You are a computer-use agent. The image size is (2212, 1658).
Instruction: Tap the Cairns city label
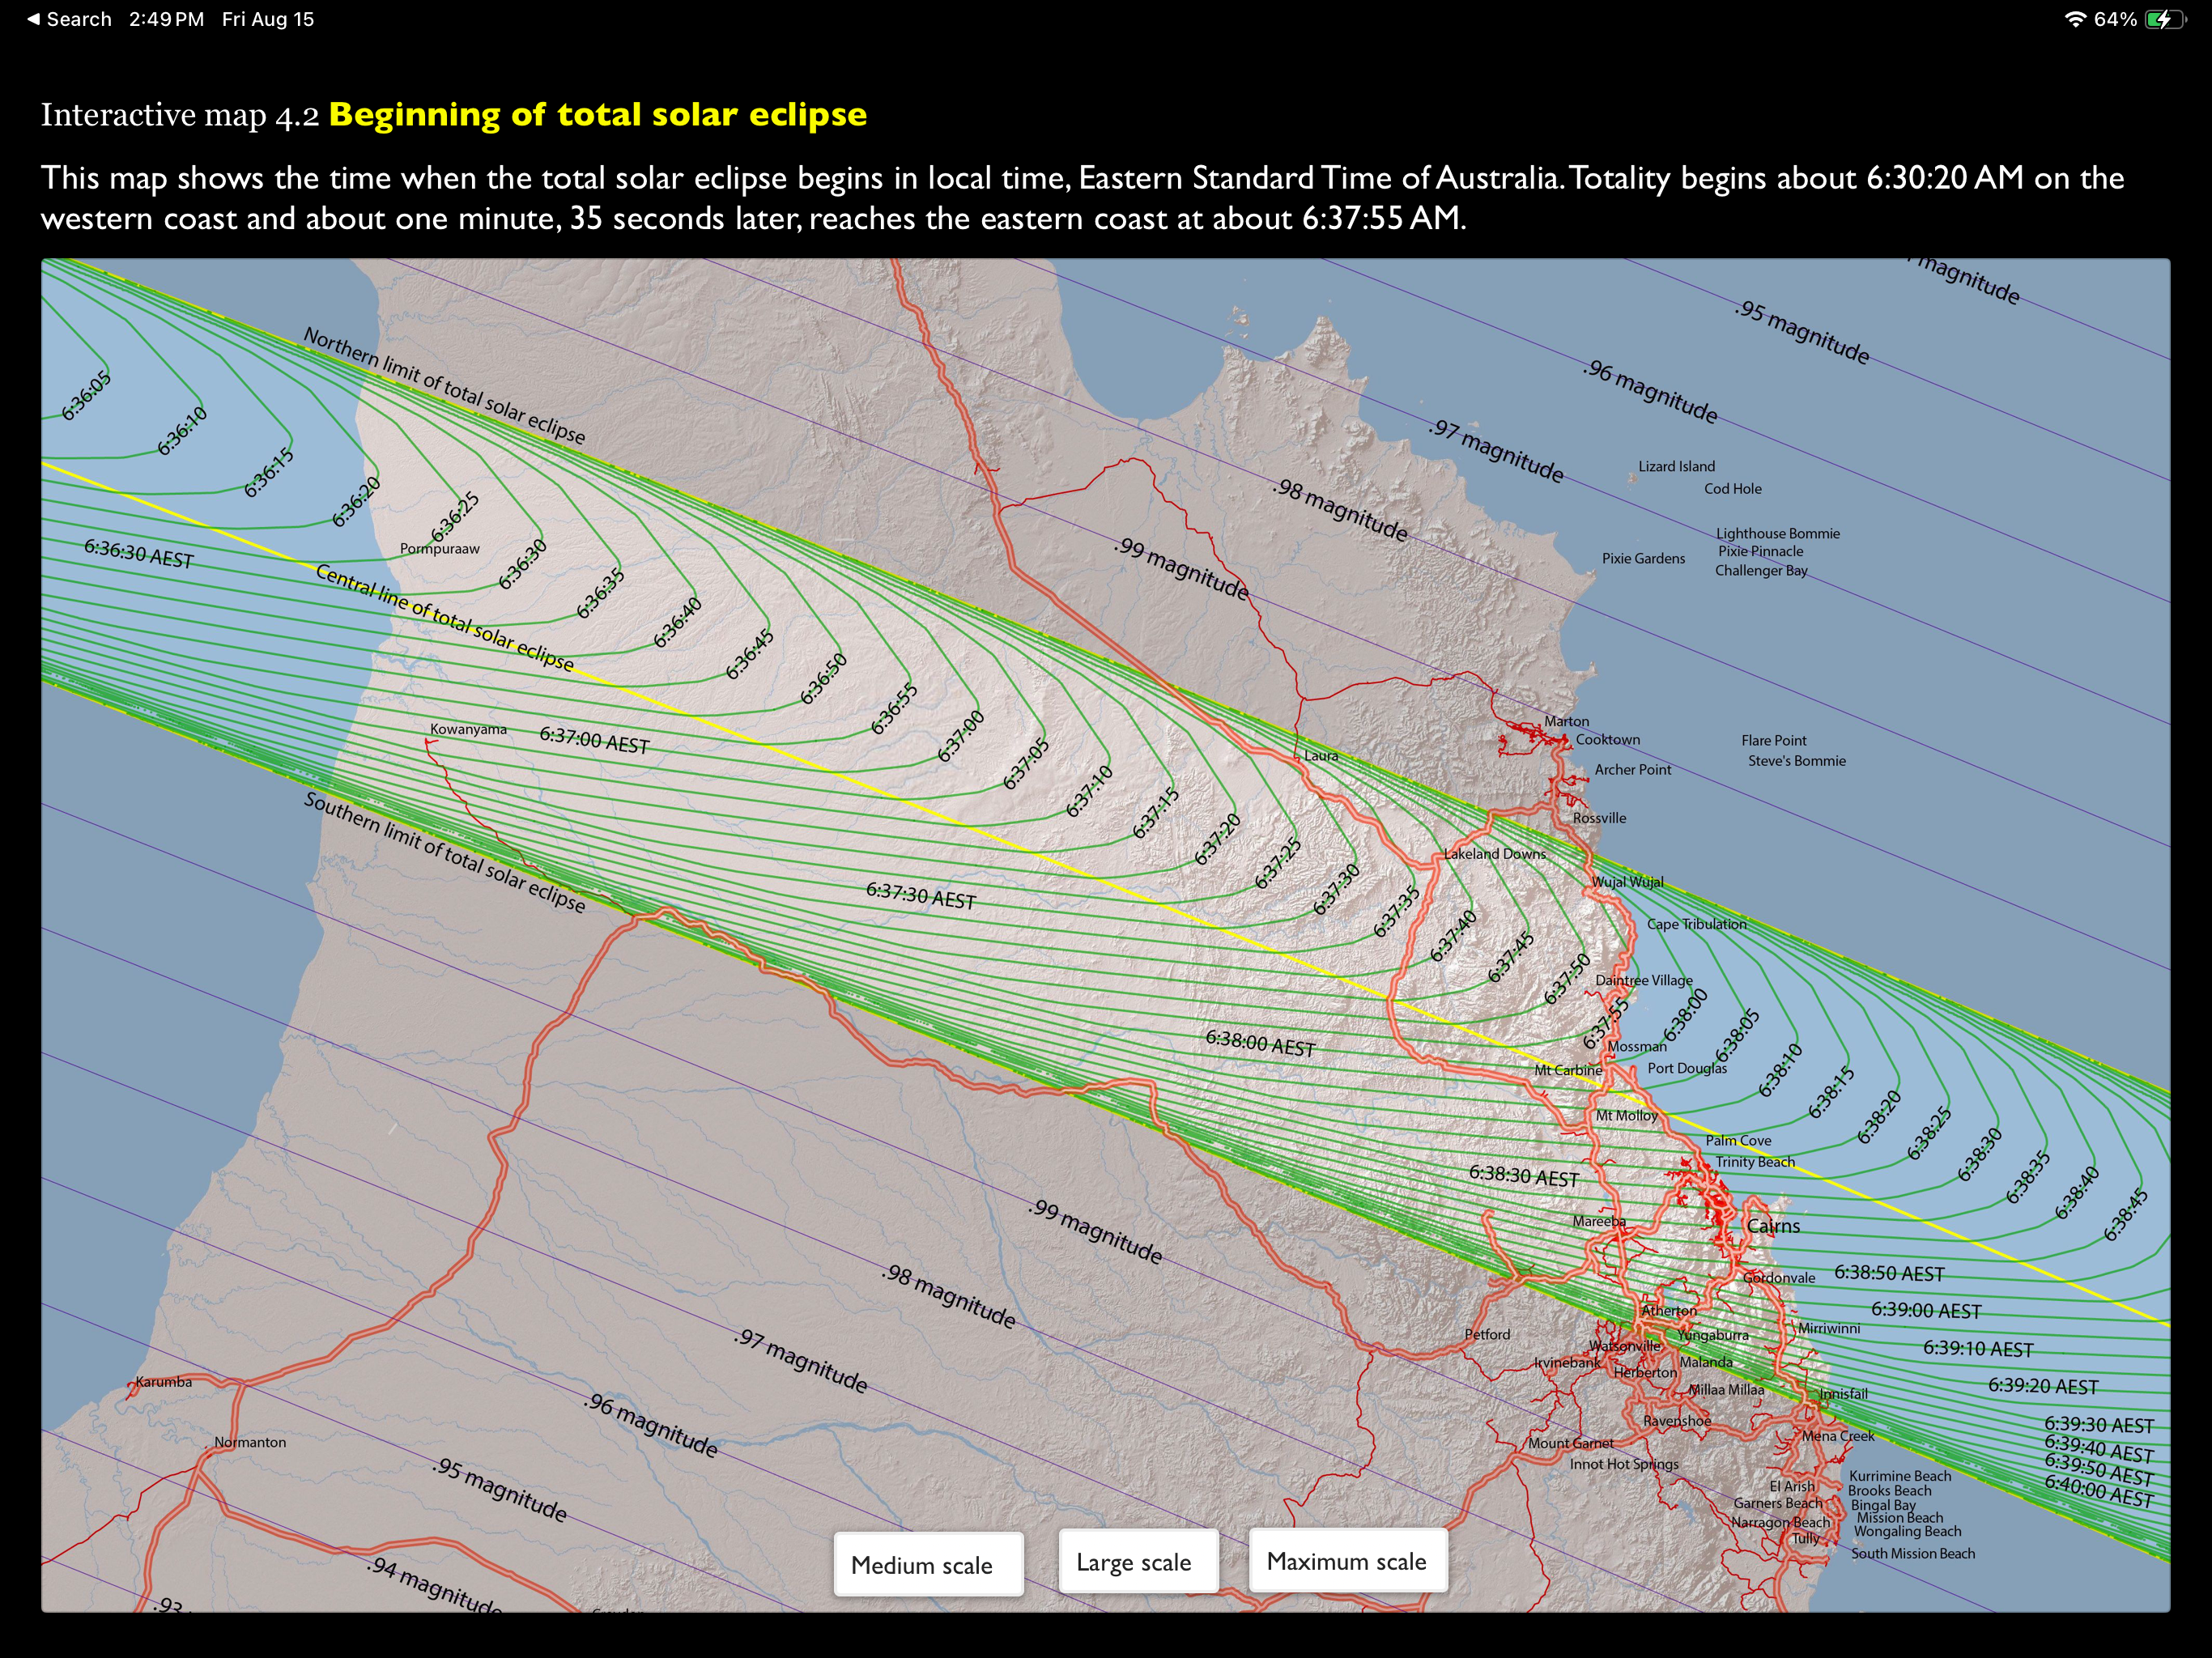coord(1773,1226)
